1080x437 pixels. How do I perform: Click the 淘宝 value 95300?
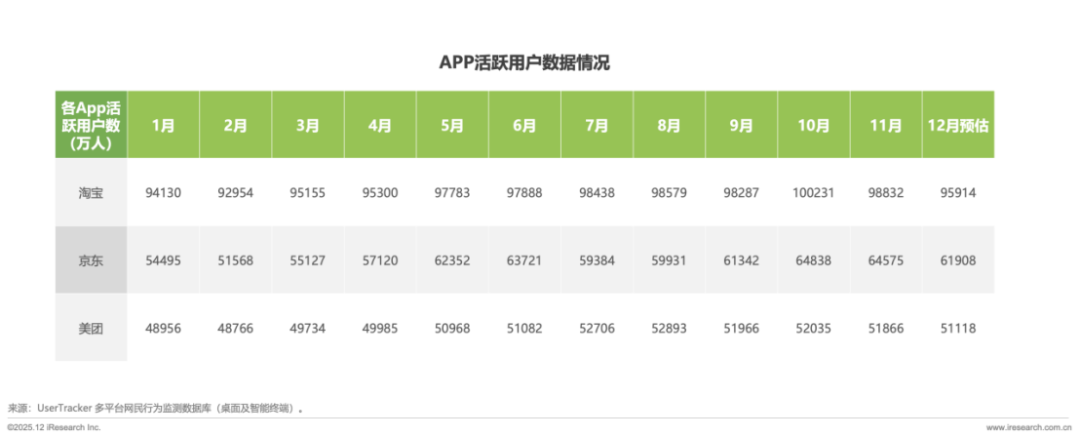[380, 193]
